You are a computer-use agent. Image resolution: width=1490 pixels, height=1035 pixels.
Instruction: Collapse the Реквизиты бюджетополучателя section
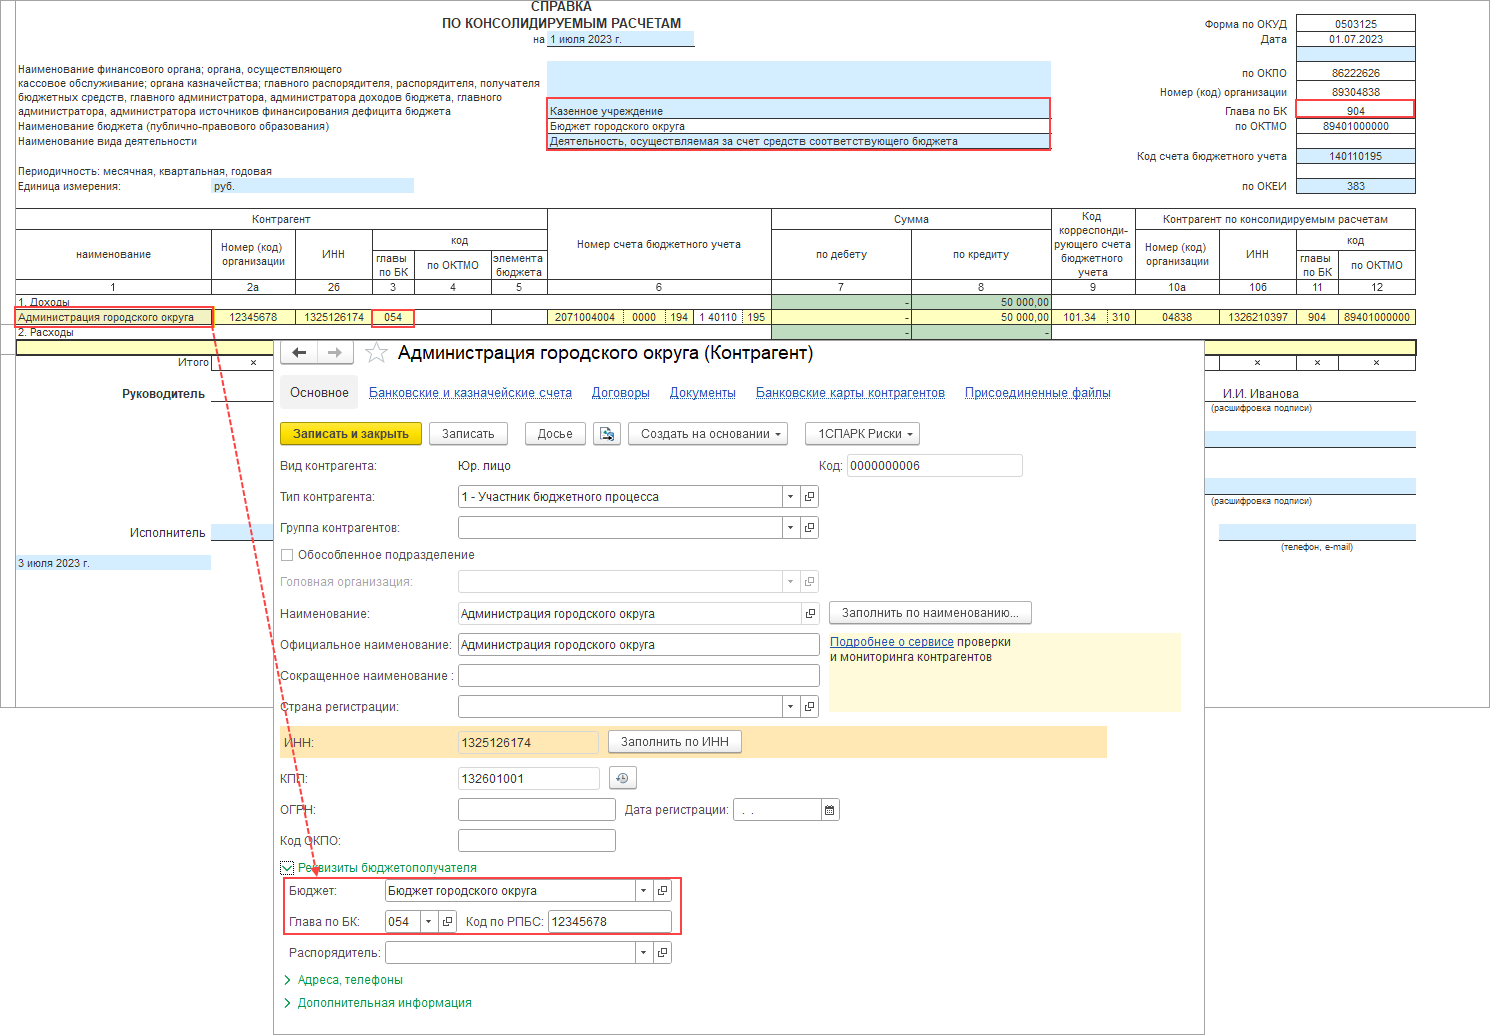coord(287,868)
